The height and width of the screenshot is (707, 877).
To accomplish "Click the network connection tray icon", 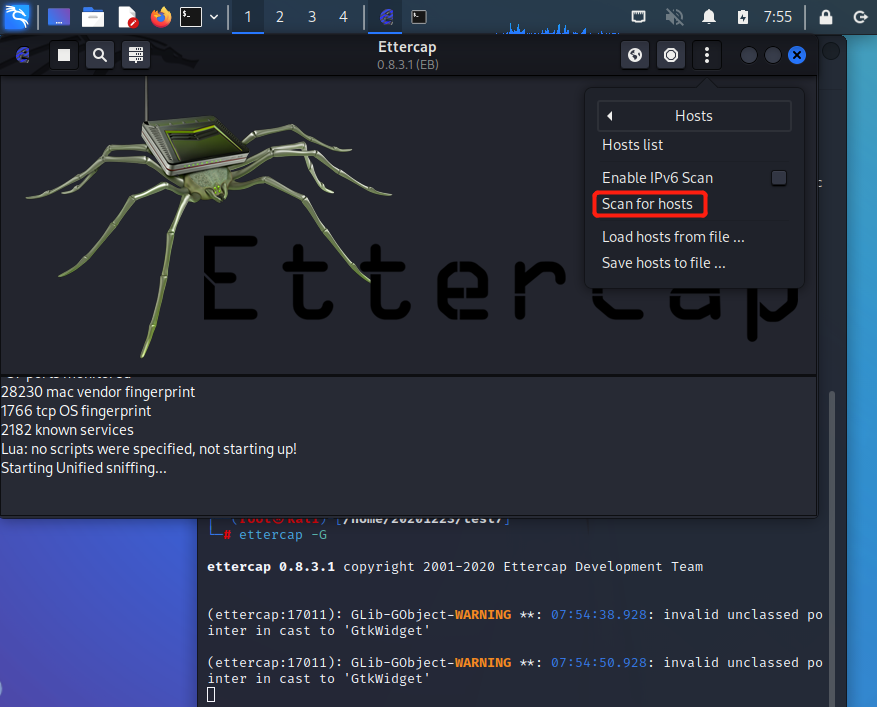I will pos(638,17).
